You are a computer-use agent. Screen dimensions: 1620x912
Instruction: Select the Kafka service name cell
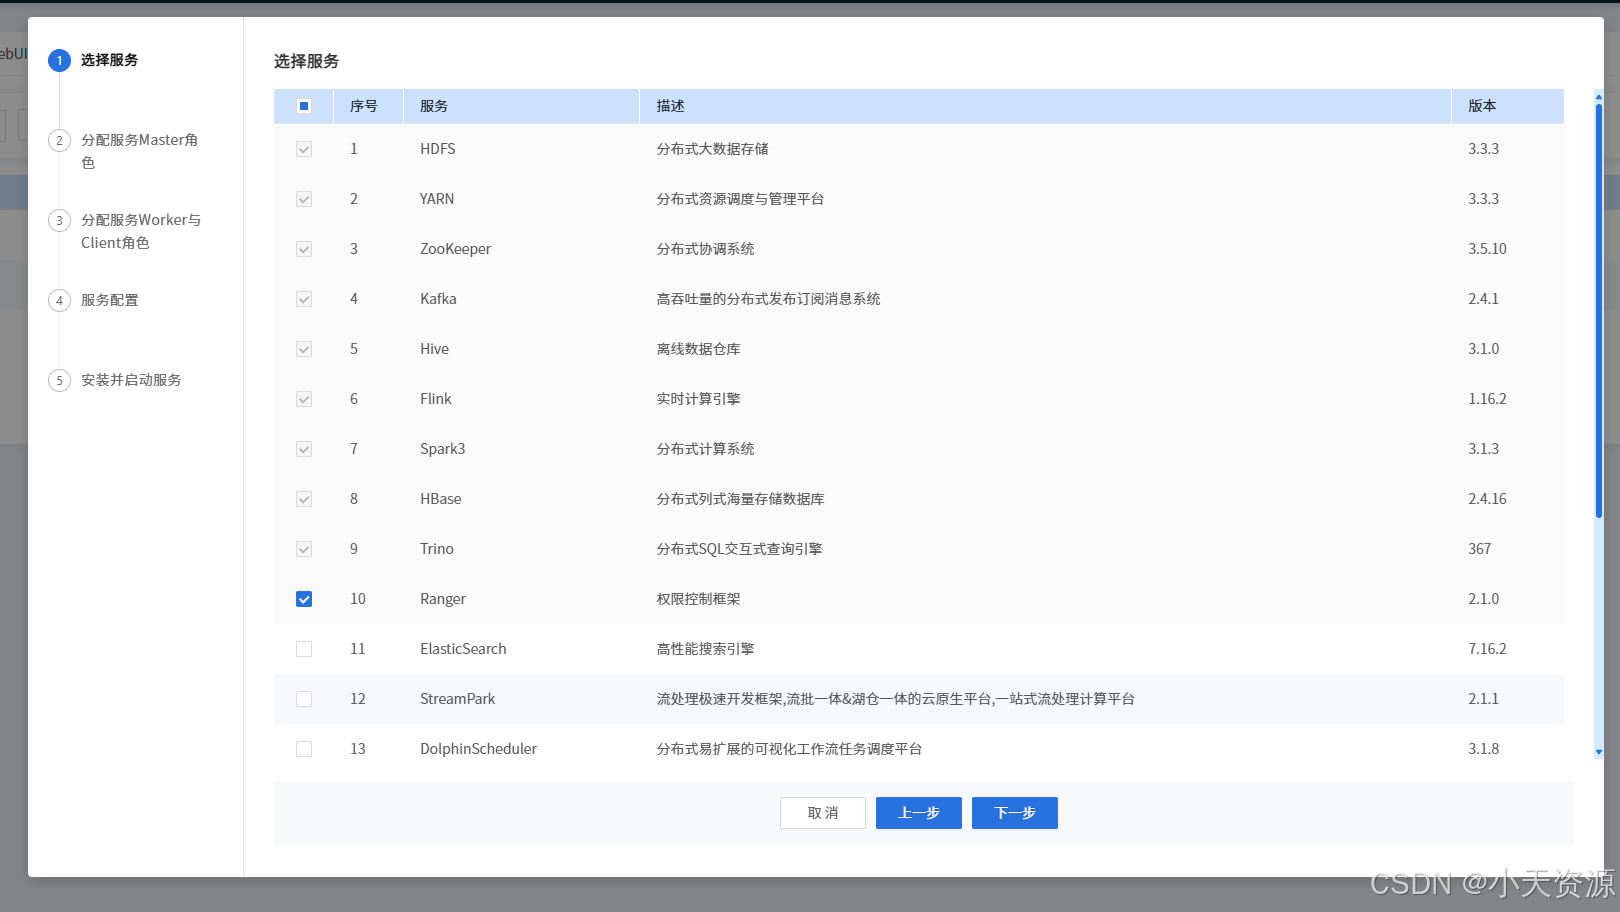[438, 299]
